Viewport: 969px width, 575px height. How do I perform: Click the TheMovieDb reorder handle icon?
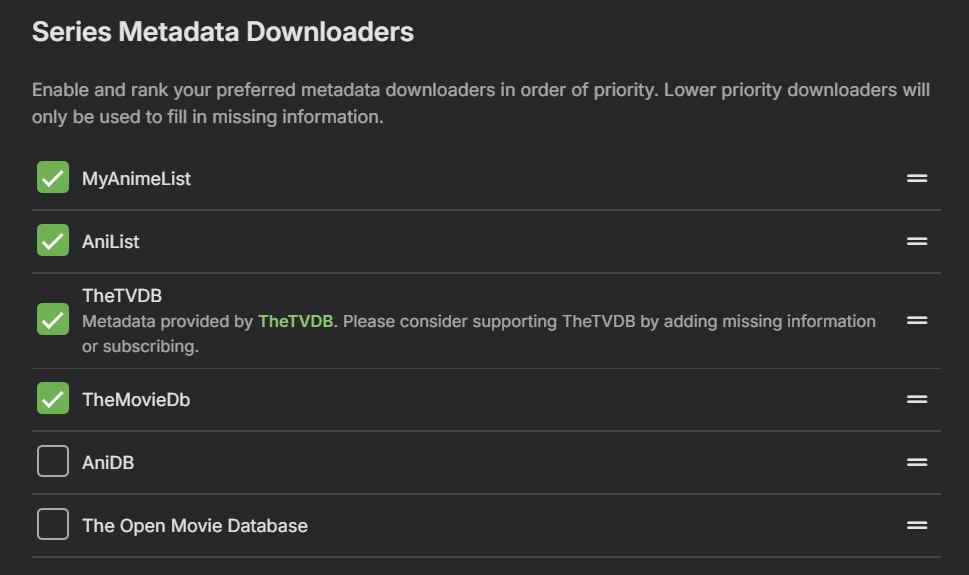[917, 399]
